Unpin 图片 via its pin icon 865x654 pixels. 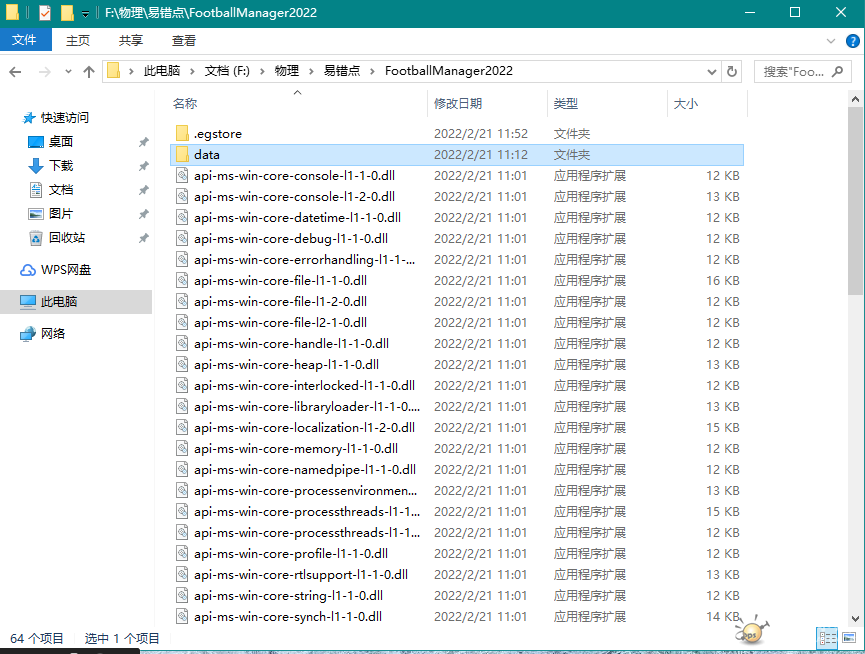143,214
